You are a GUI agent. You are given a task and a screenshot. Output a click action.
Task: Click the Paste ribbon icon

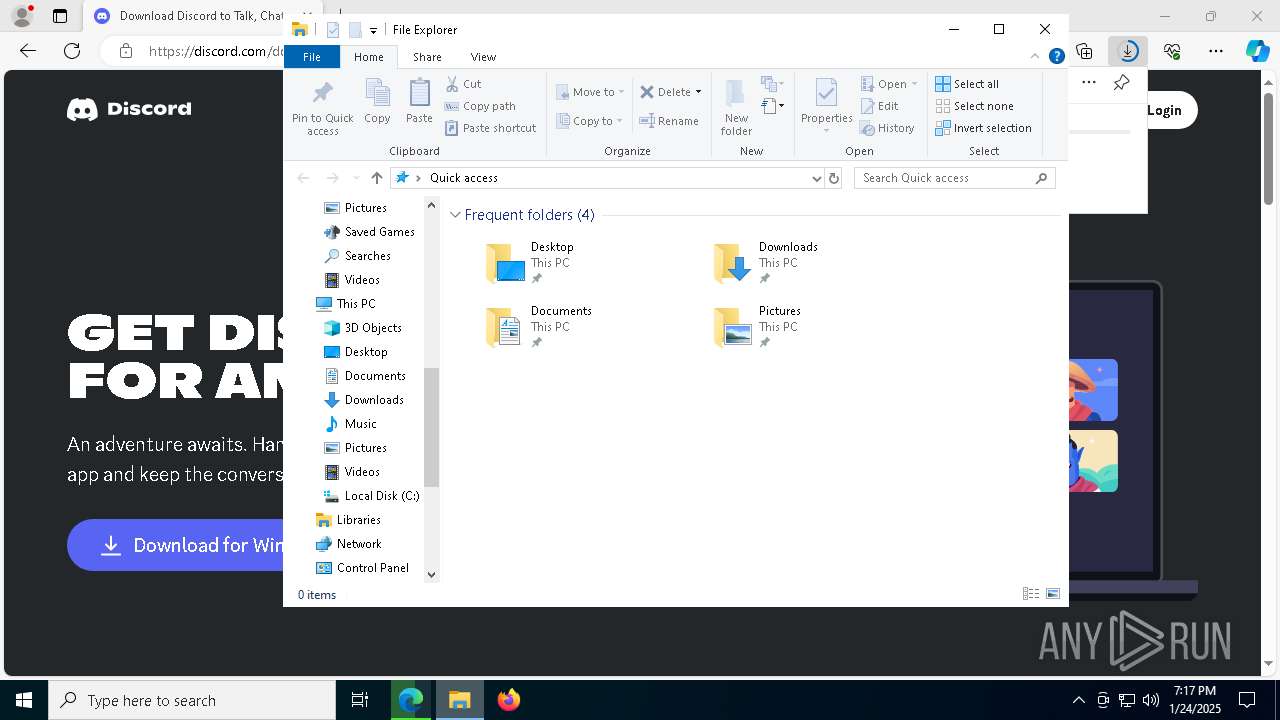pyautogui.click(x=419, y=101)
